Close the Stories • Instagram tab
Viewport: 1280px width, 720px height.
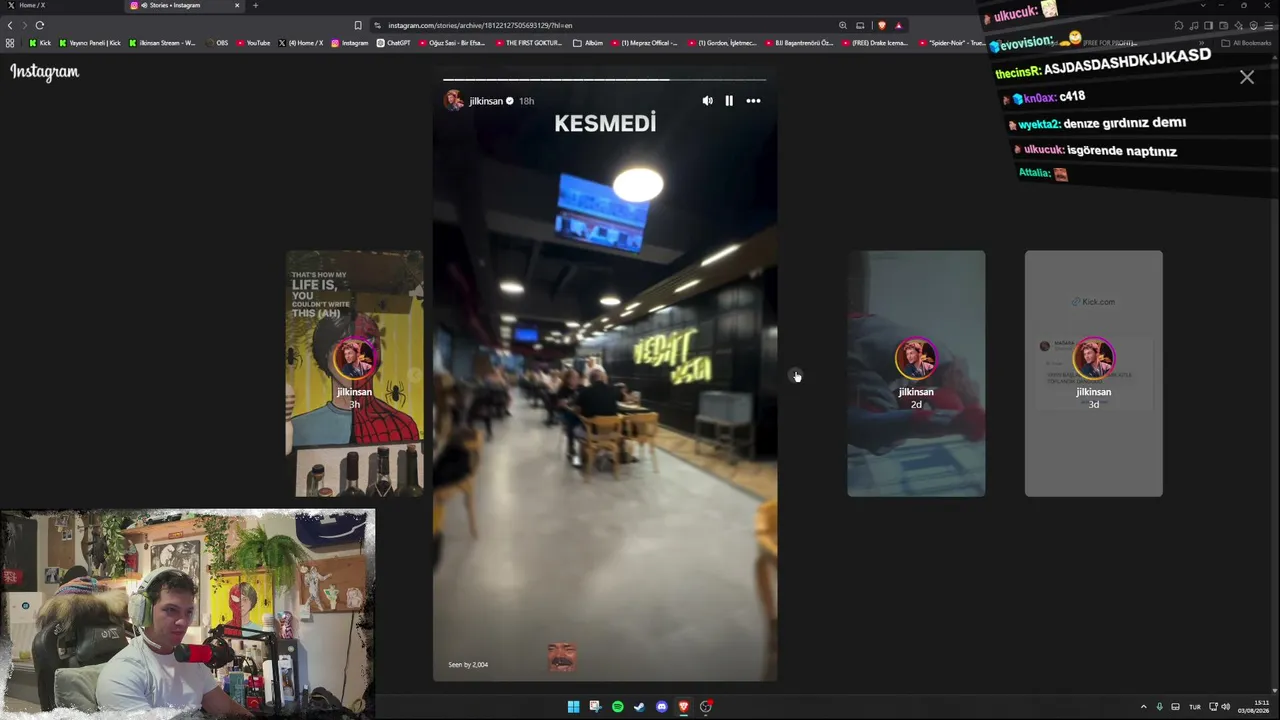coord(237,5)
